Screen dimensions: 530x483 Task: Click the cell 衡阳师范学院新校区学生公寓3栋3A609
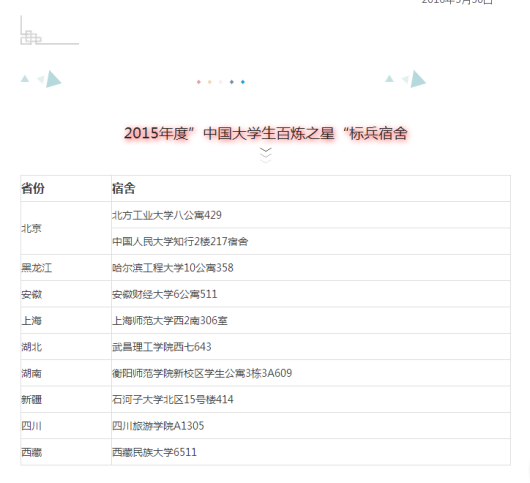[311, 373]
